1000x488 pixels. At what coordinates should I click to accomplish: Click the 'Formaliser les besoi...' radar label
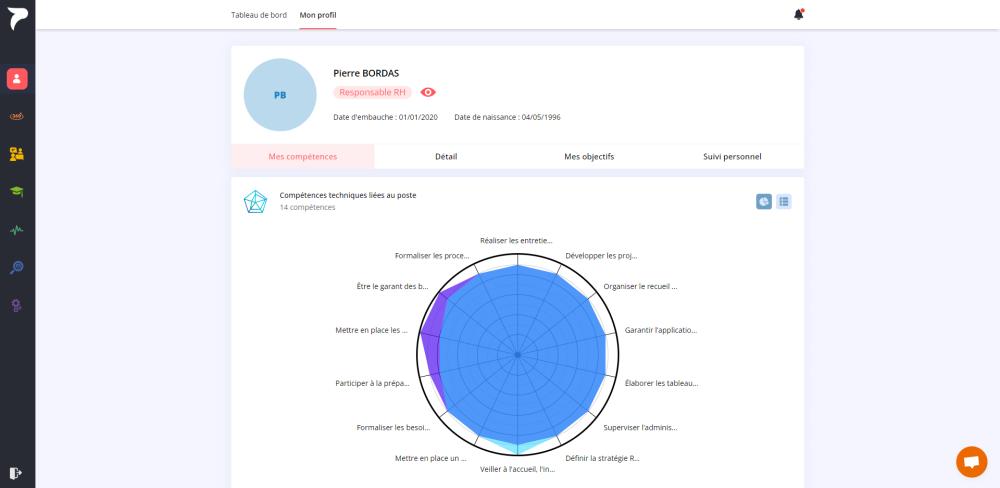point(393,427)
